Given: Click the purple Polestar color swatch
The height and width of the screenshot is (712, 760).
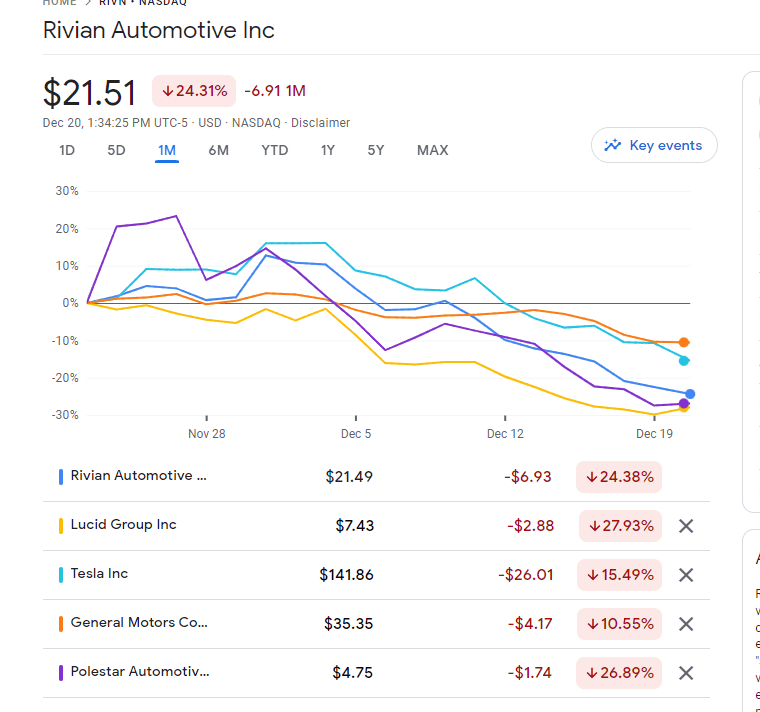Looking at the screenshot, I should (61, 673).
